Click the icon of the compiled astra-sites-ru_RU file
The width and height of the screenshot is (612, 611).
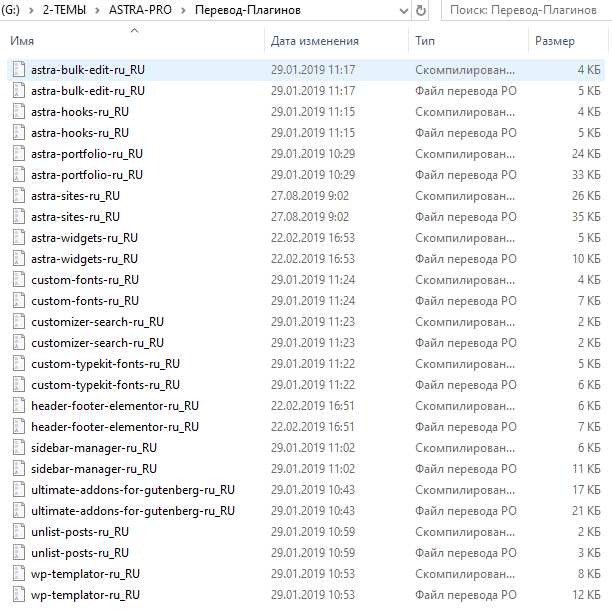point(19,196)
